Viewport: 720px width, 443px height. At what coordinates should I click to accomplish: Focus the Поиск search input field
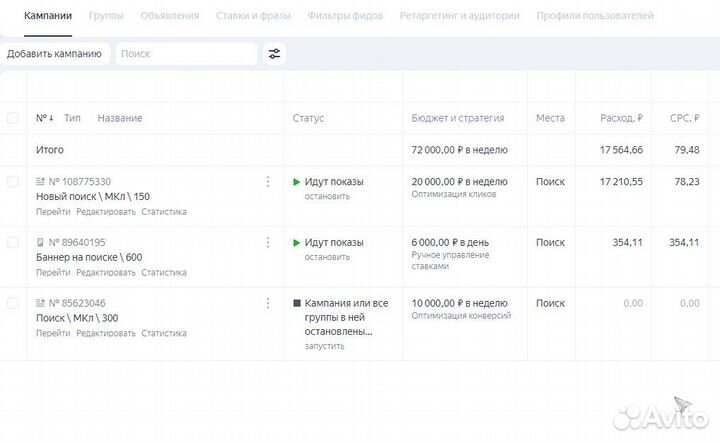click(185, 54)
